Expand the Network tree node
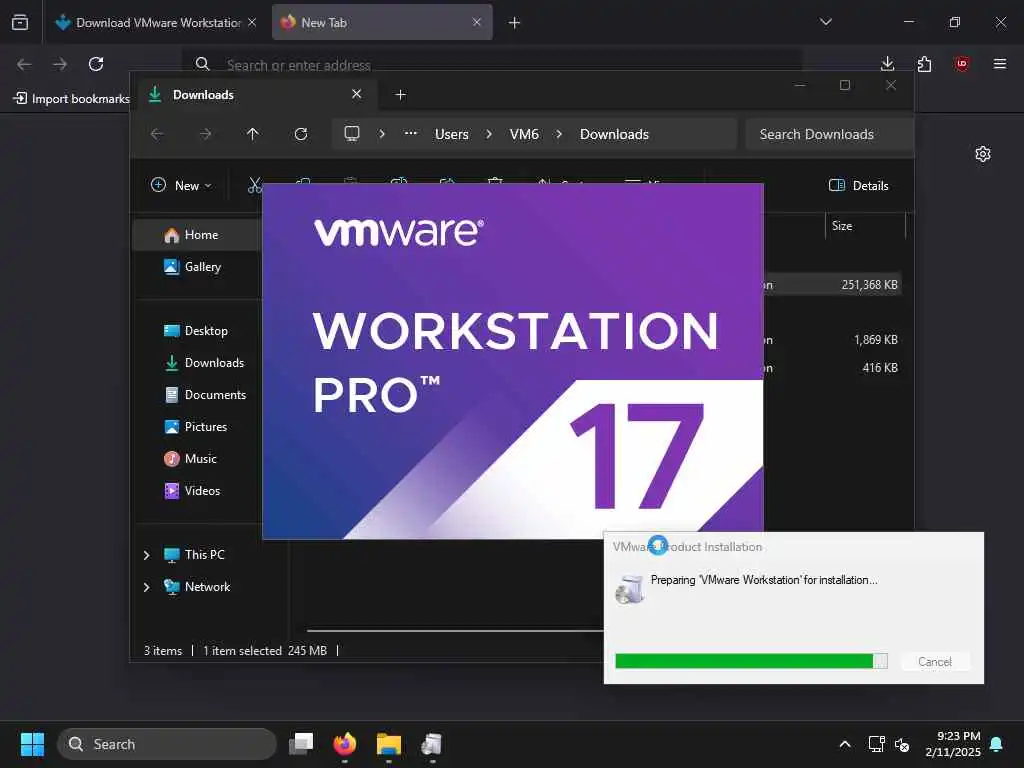The image size is (1024, 768). click(x=146, y=587)
